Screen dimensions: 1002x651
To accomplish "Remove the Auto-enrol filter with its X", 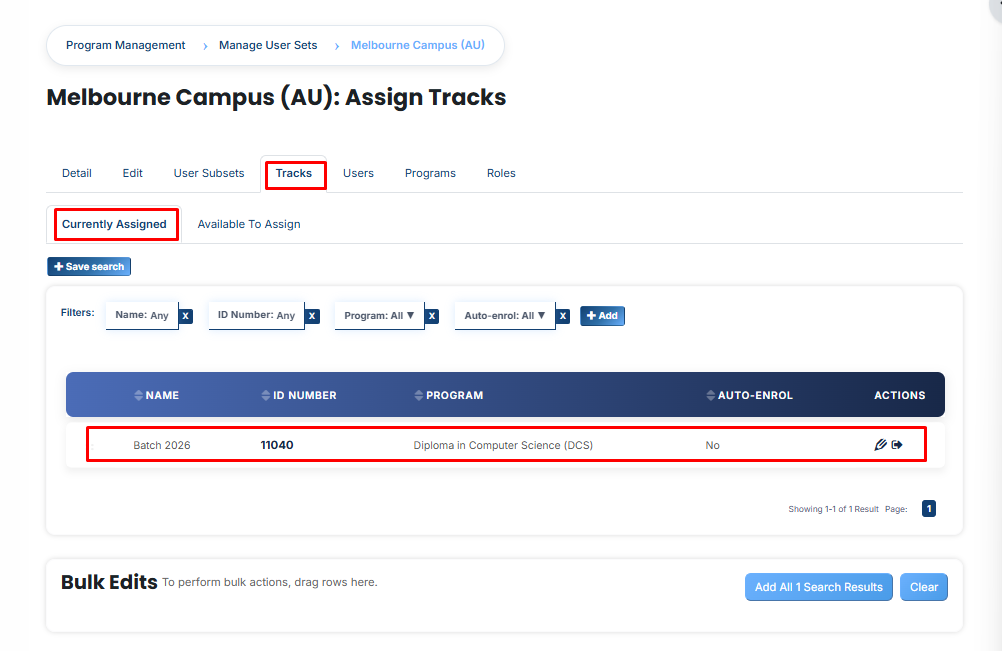I will 563,316.
